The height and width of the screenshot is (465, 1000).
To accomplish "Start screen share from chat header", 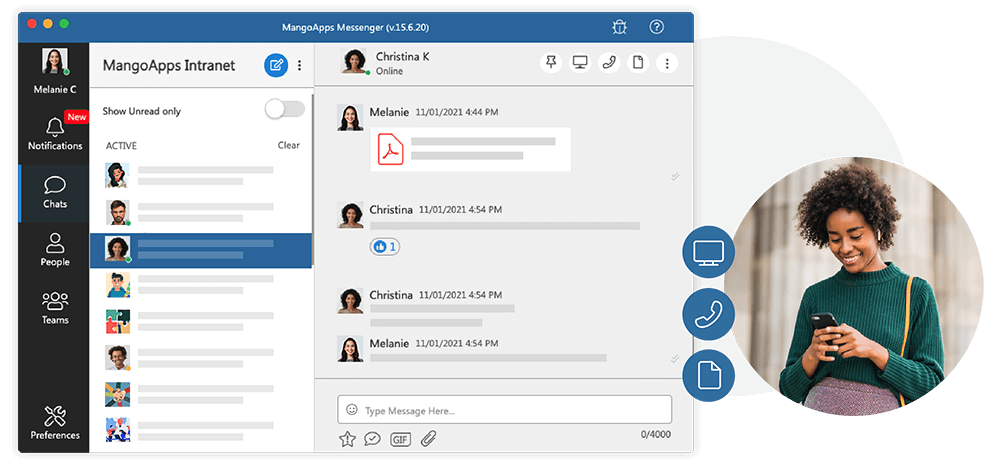I will [x=580, y=63].
